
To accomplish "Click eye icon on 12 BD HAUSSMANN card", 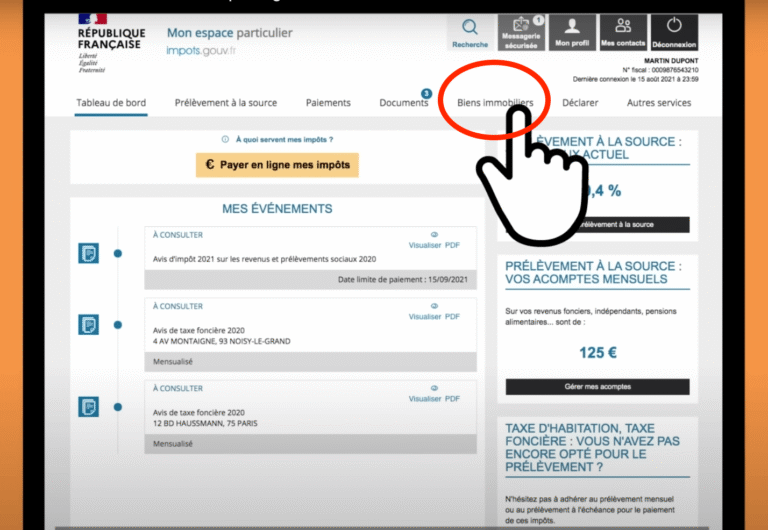I will click(x=434, y=388).
